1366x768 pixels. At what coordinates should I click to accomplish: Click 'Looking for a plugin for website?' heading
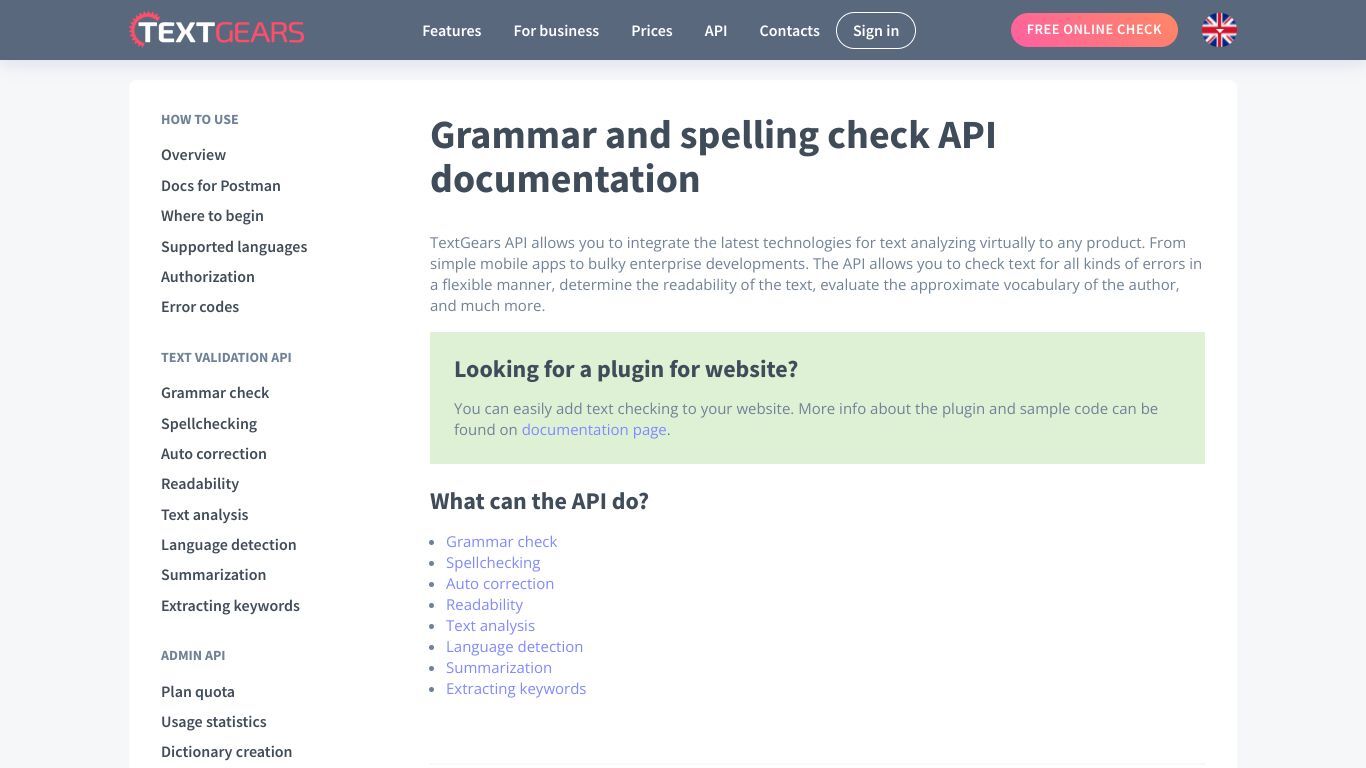point(626,369)
